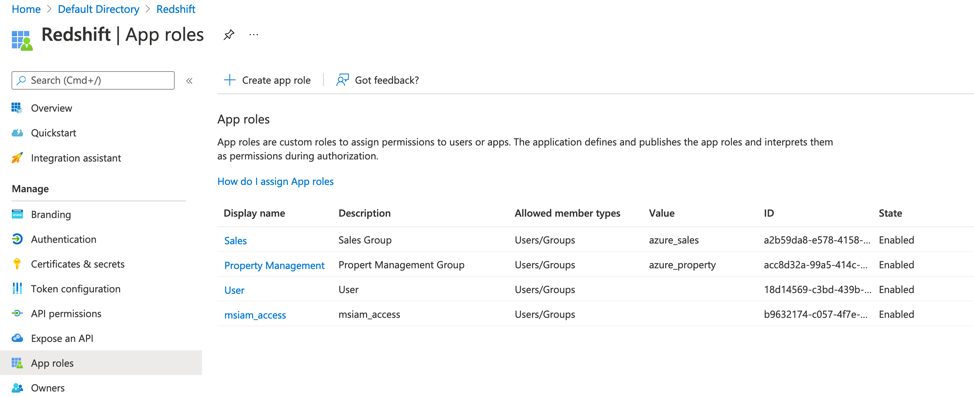Screen dimensions: 974x397
Task: Navigate to Default Directory in the breadcrumb
Action: pyautogui.click(x=98, y=9)
